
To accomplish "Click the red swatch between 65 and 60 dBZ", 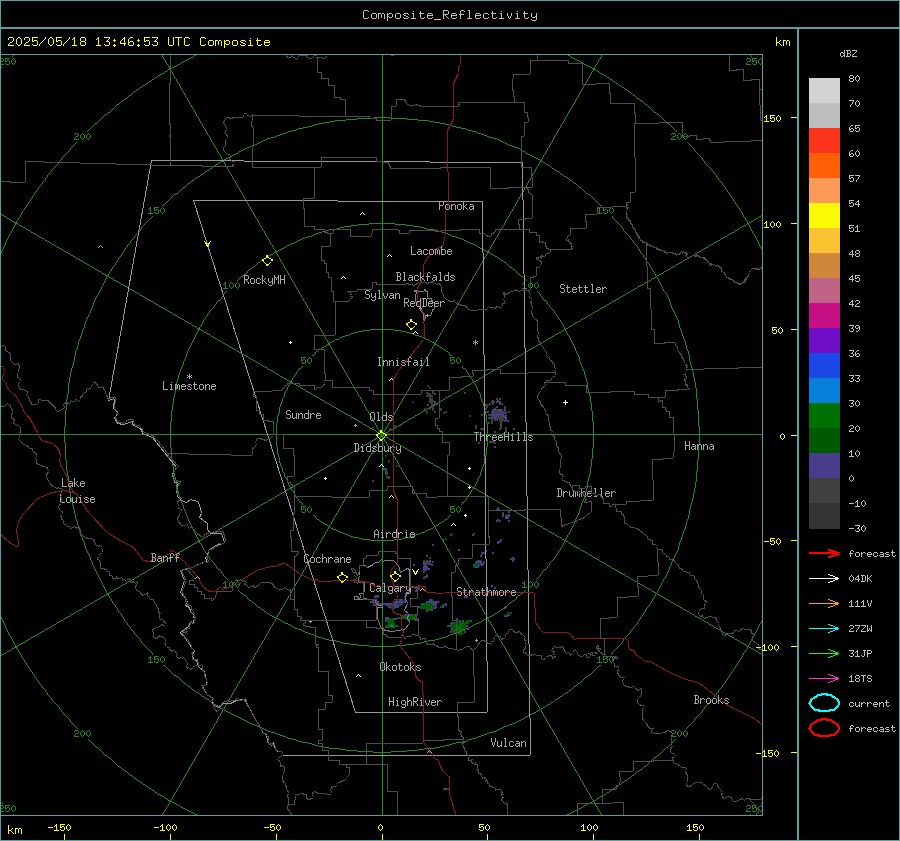I will (x=824, y=140).
